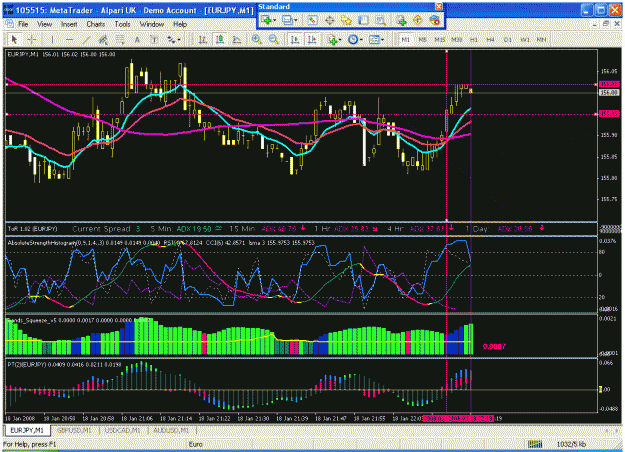The width and height of the screenshot is (625, 452).
Task: Select the text 'A' tool
Action: tap(137, 39)
